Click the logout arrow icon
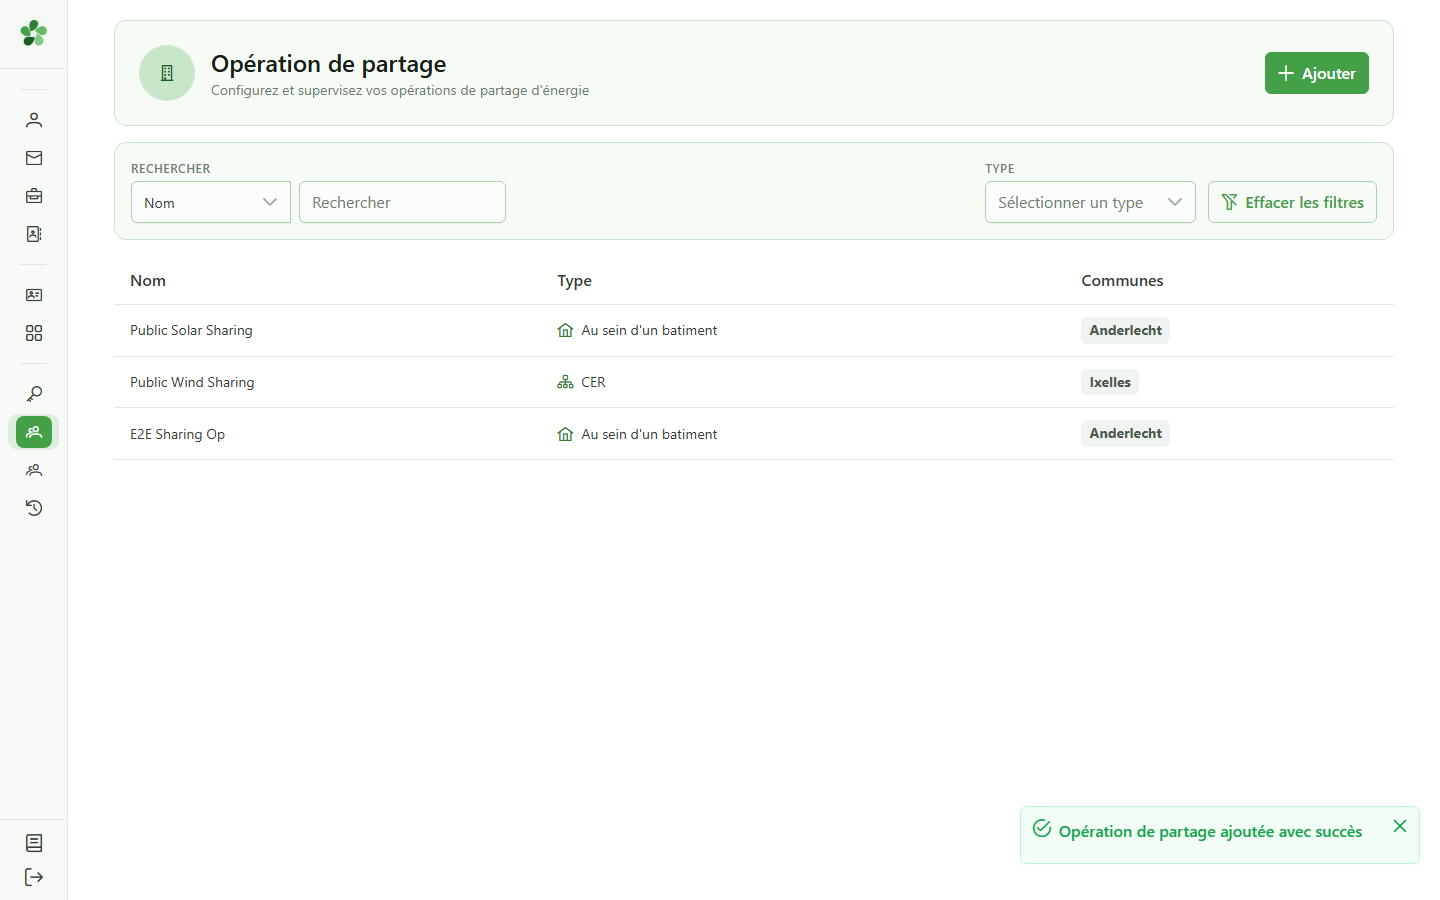The width and height of the screenshot is (1440, 900). [x=34, y=877]
